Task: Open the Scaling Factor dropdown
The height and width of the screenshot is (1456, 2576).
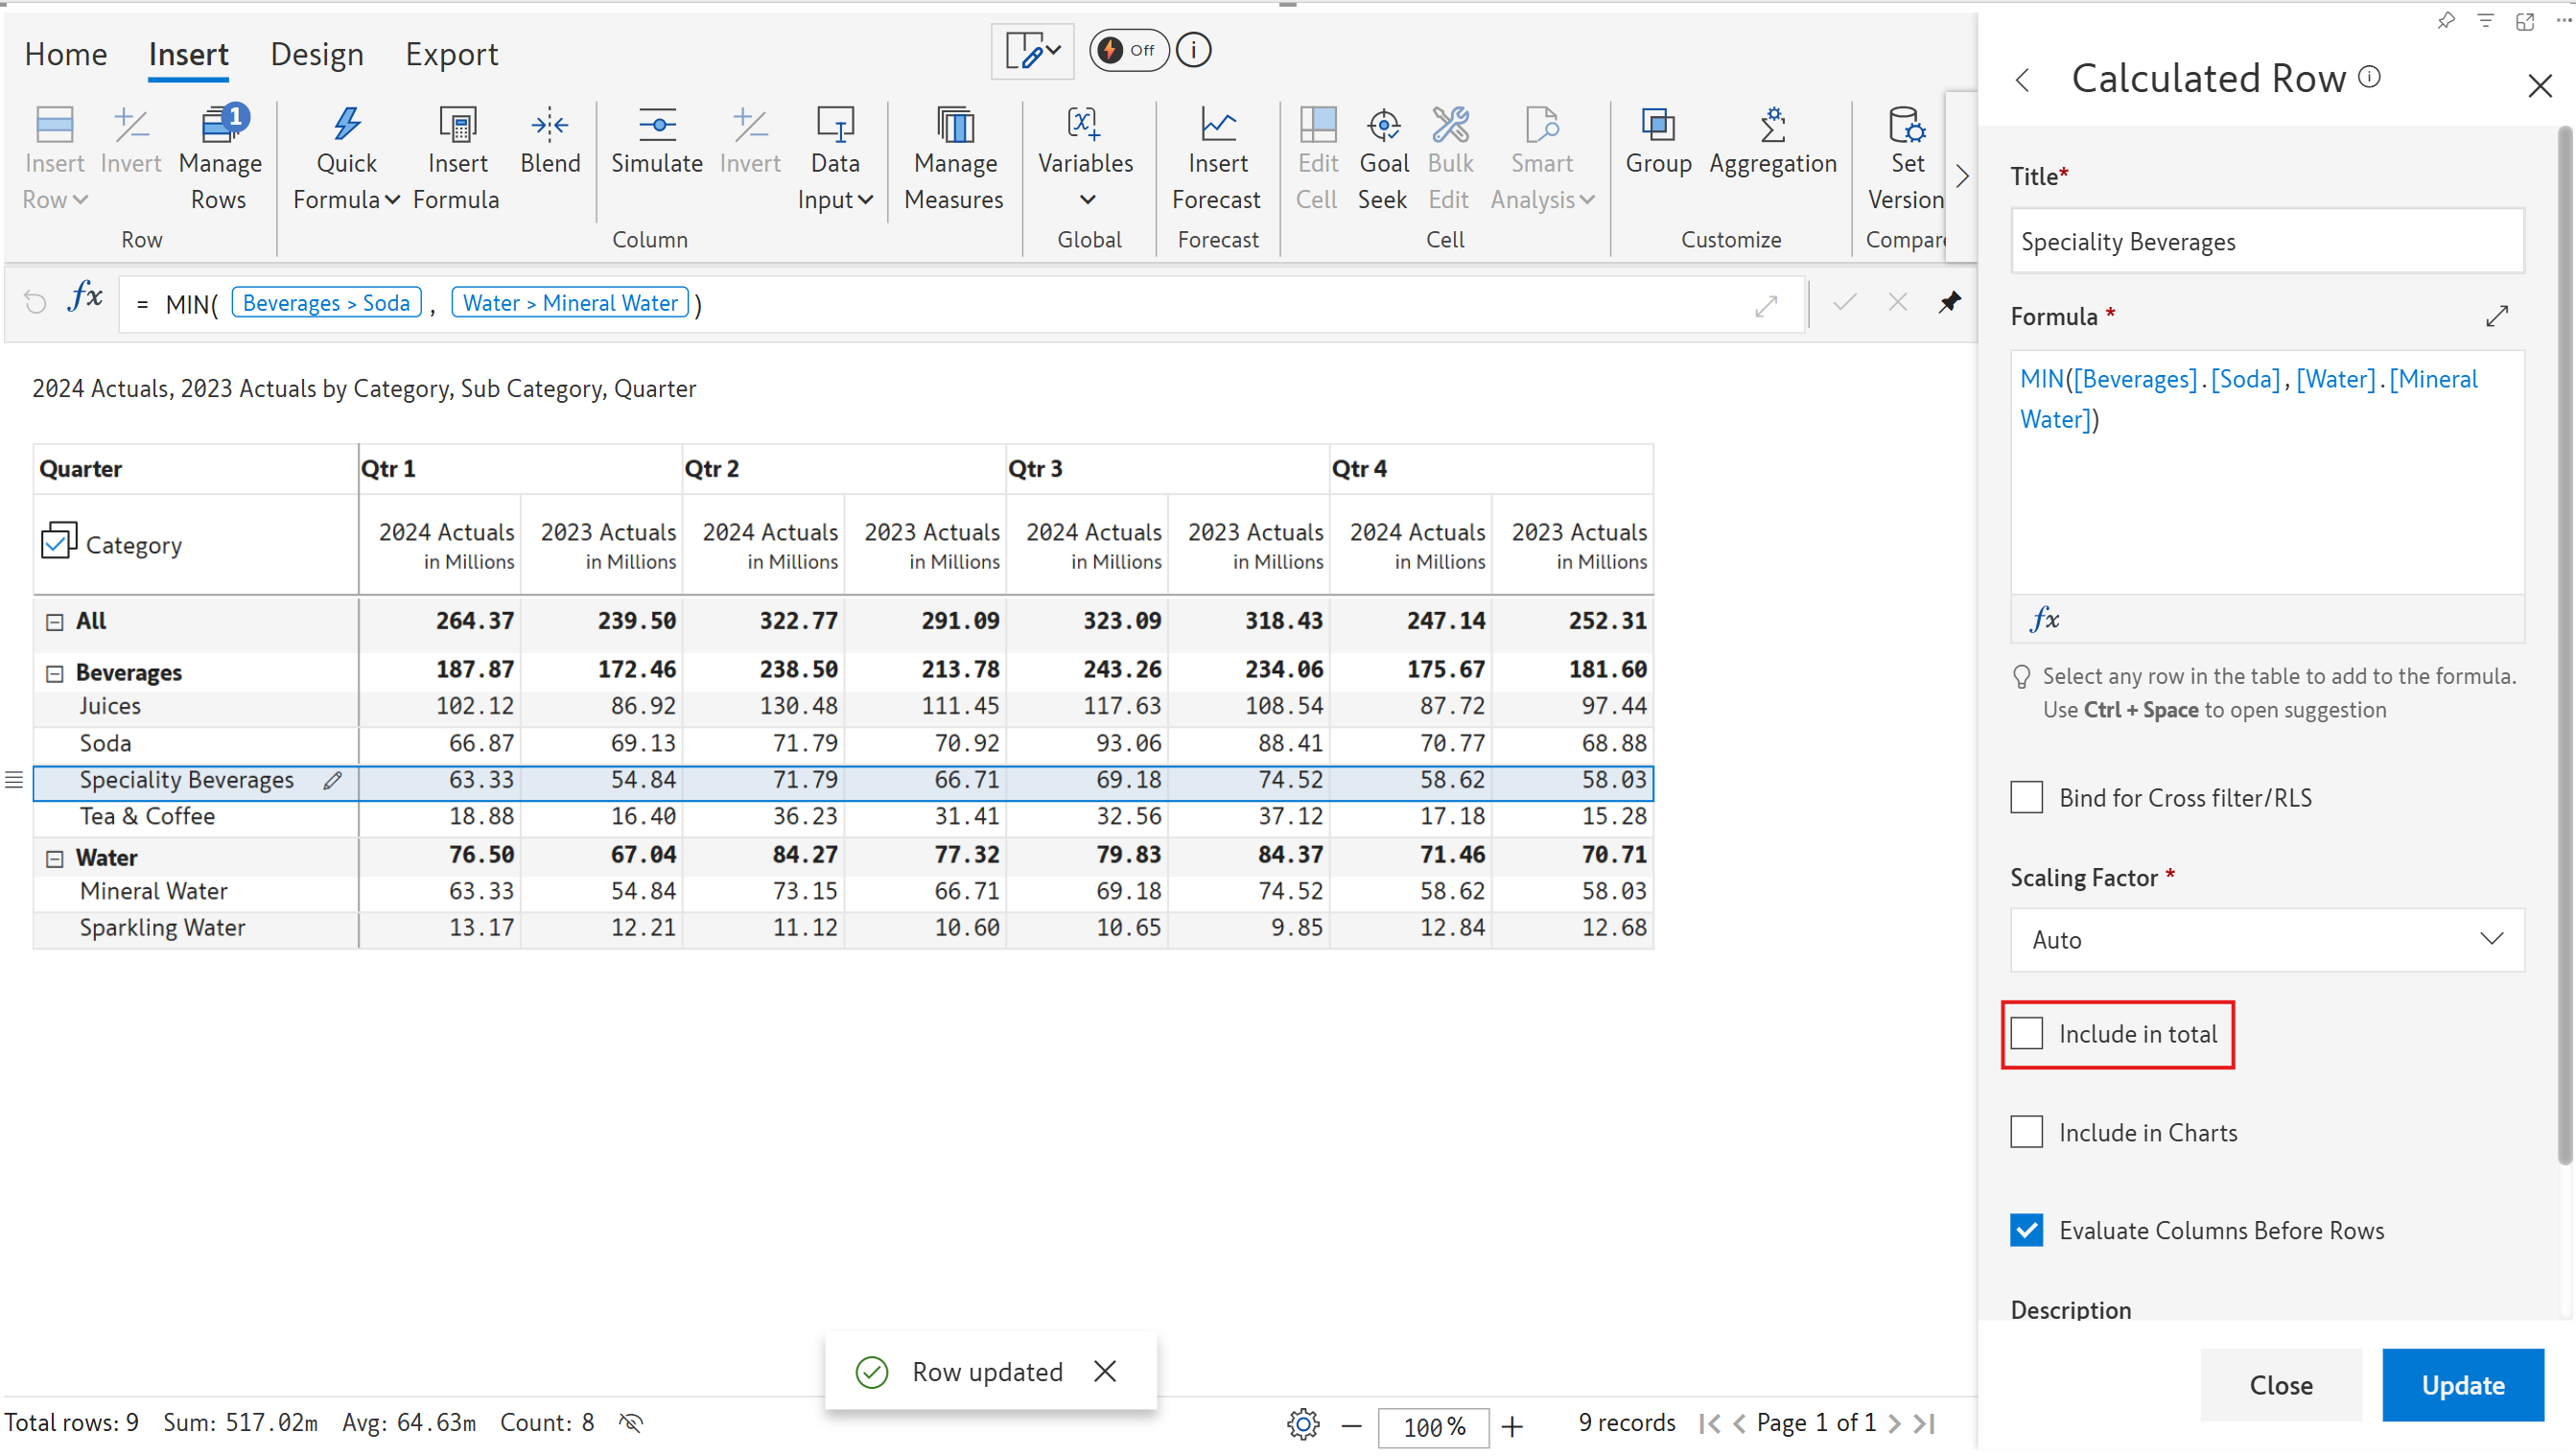Action: pyautogui.click(x=2265, y=939)
